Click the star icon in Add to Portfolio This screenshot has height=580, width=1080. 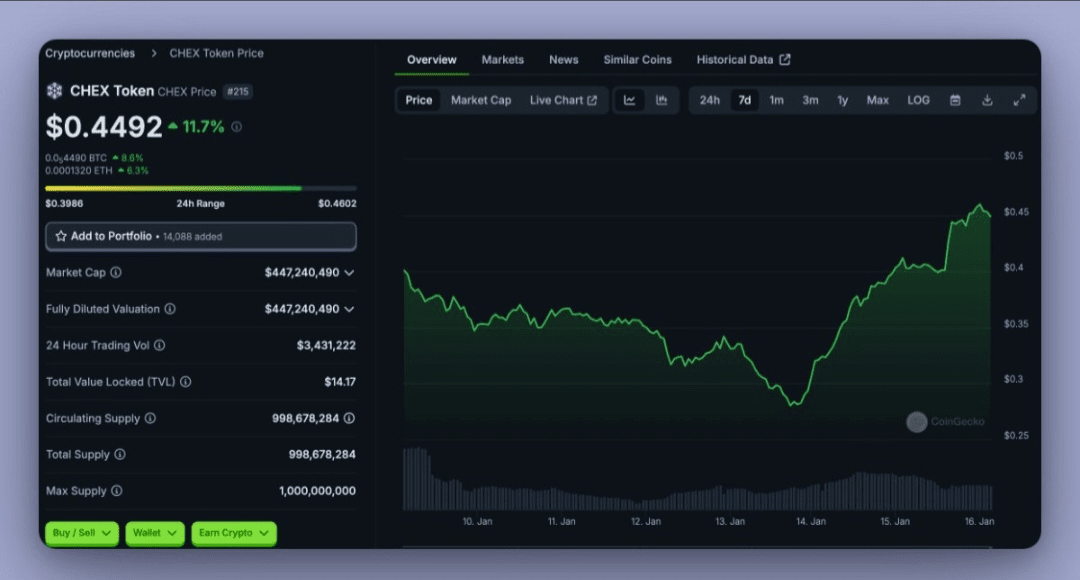[x=61, y=236]
